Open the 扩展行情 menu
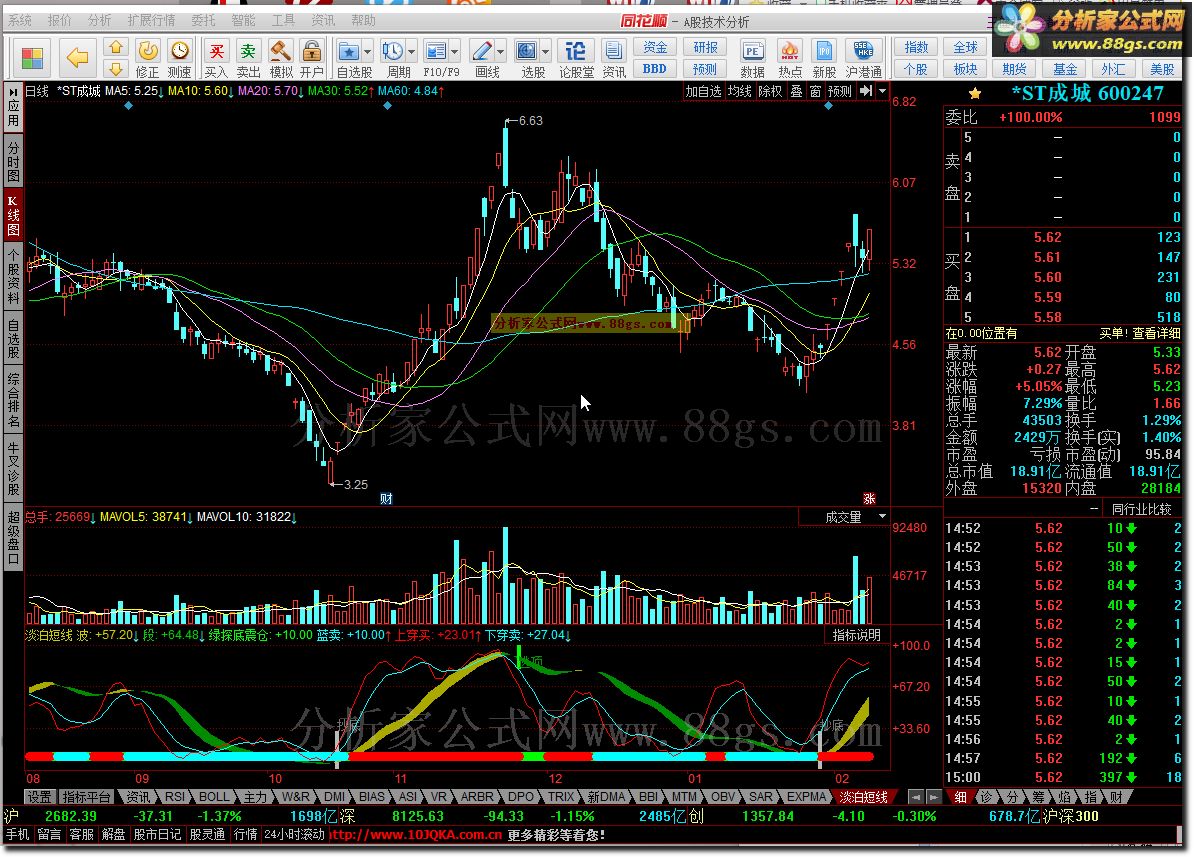Viewport: 1194px width, 857px height. point(151,20)
